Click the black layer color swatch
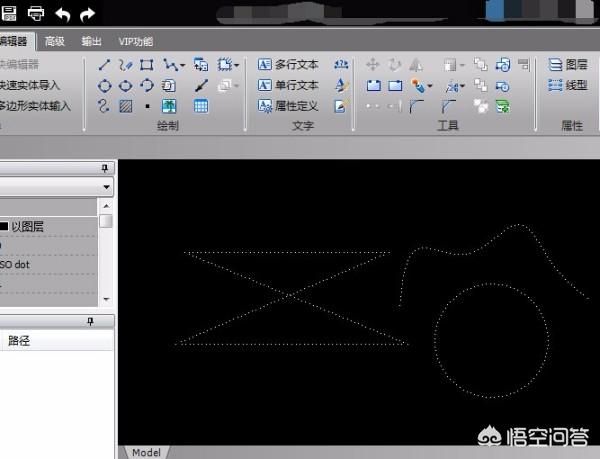 click(4, 227)
